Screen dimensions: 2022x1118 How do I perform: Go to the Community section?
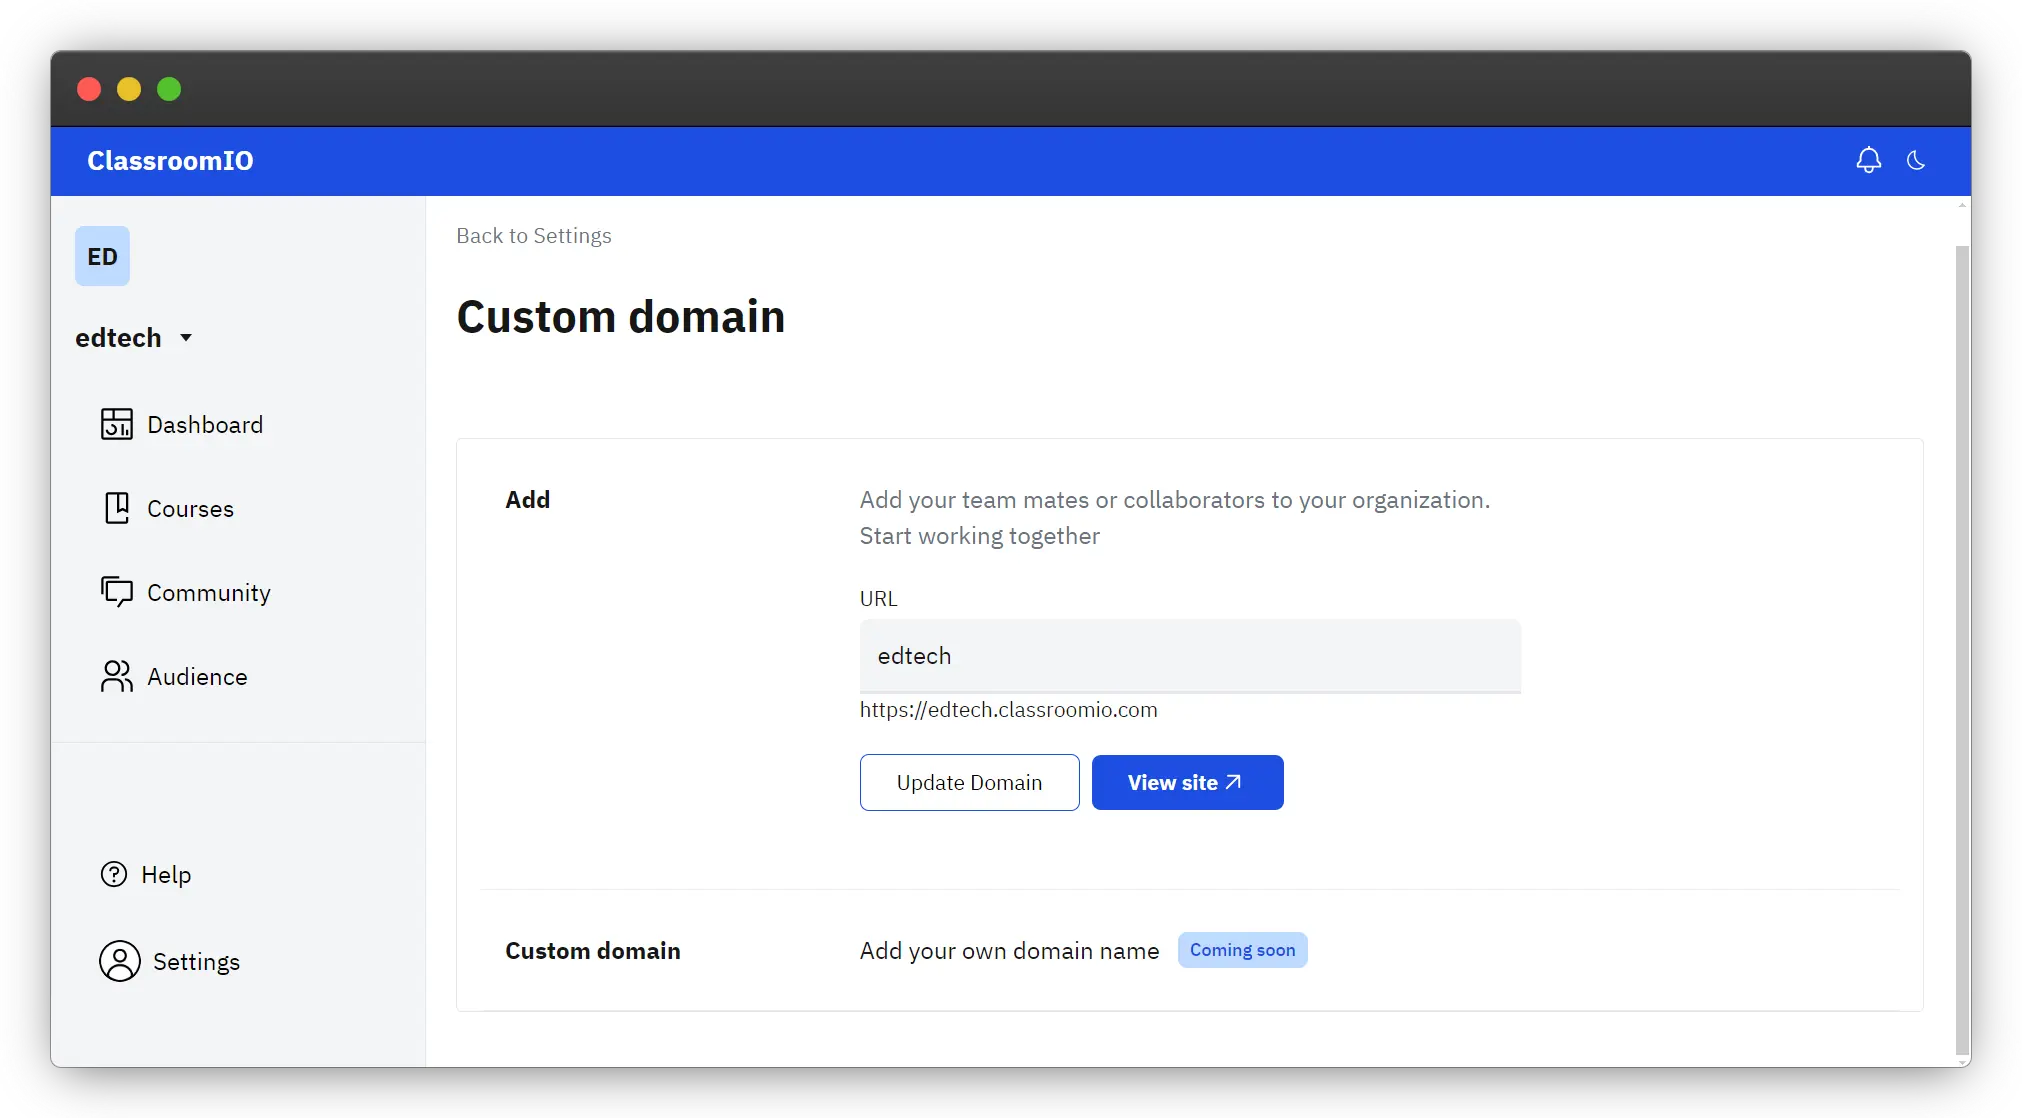click(x=208, y=592)
